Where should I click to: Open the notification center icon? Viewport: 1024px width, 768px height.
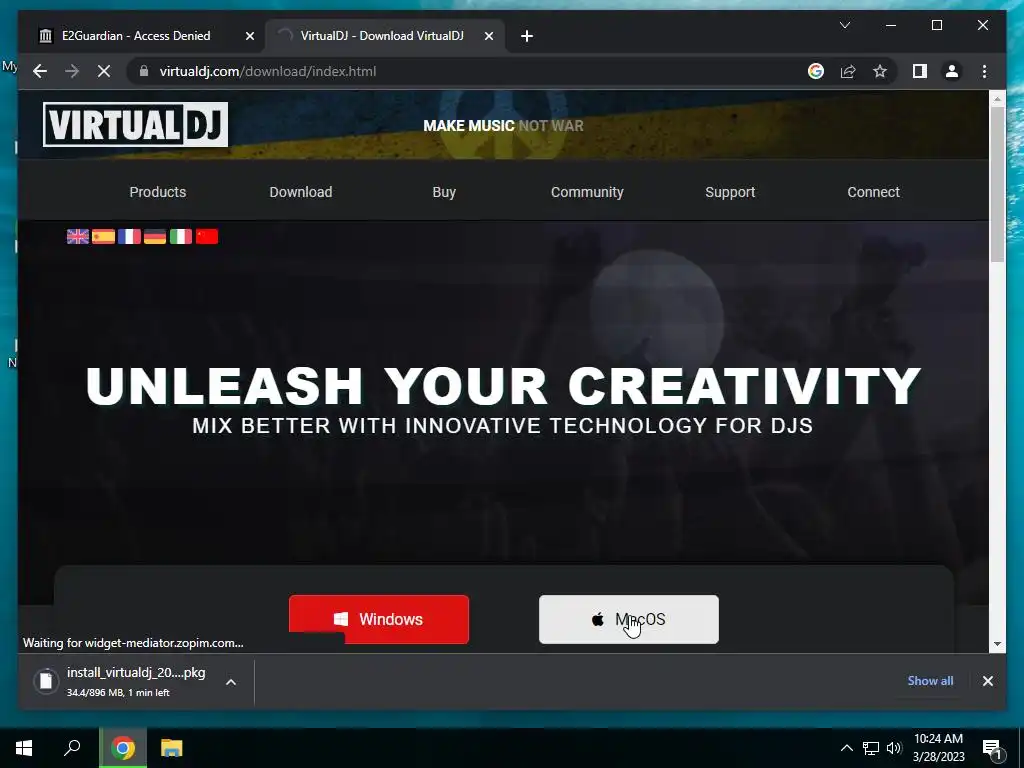992,748
